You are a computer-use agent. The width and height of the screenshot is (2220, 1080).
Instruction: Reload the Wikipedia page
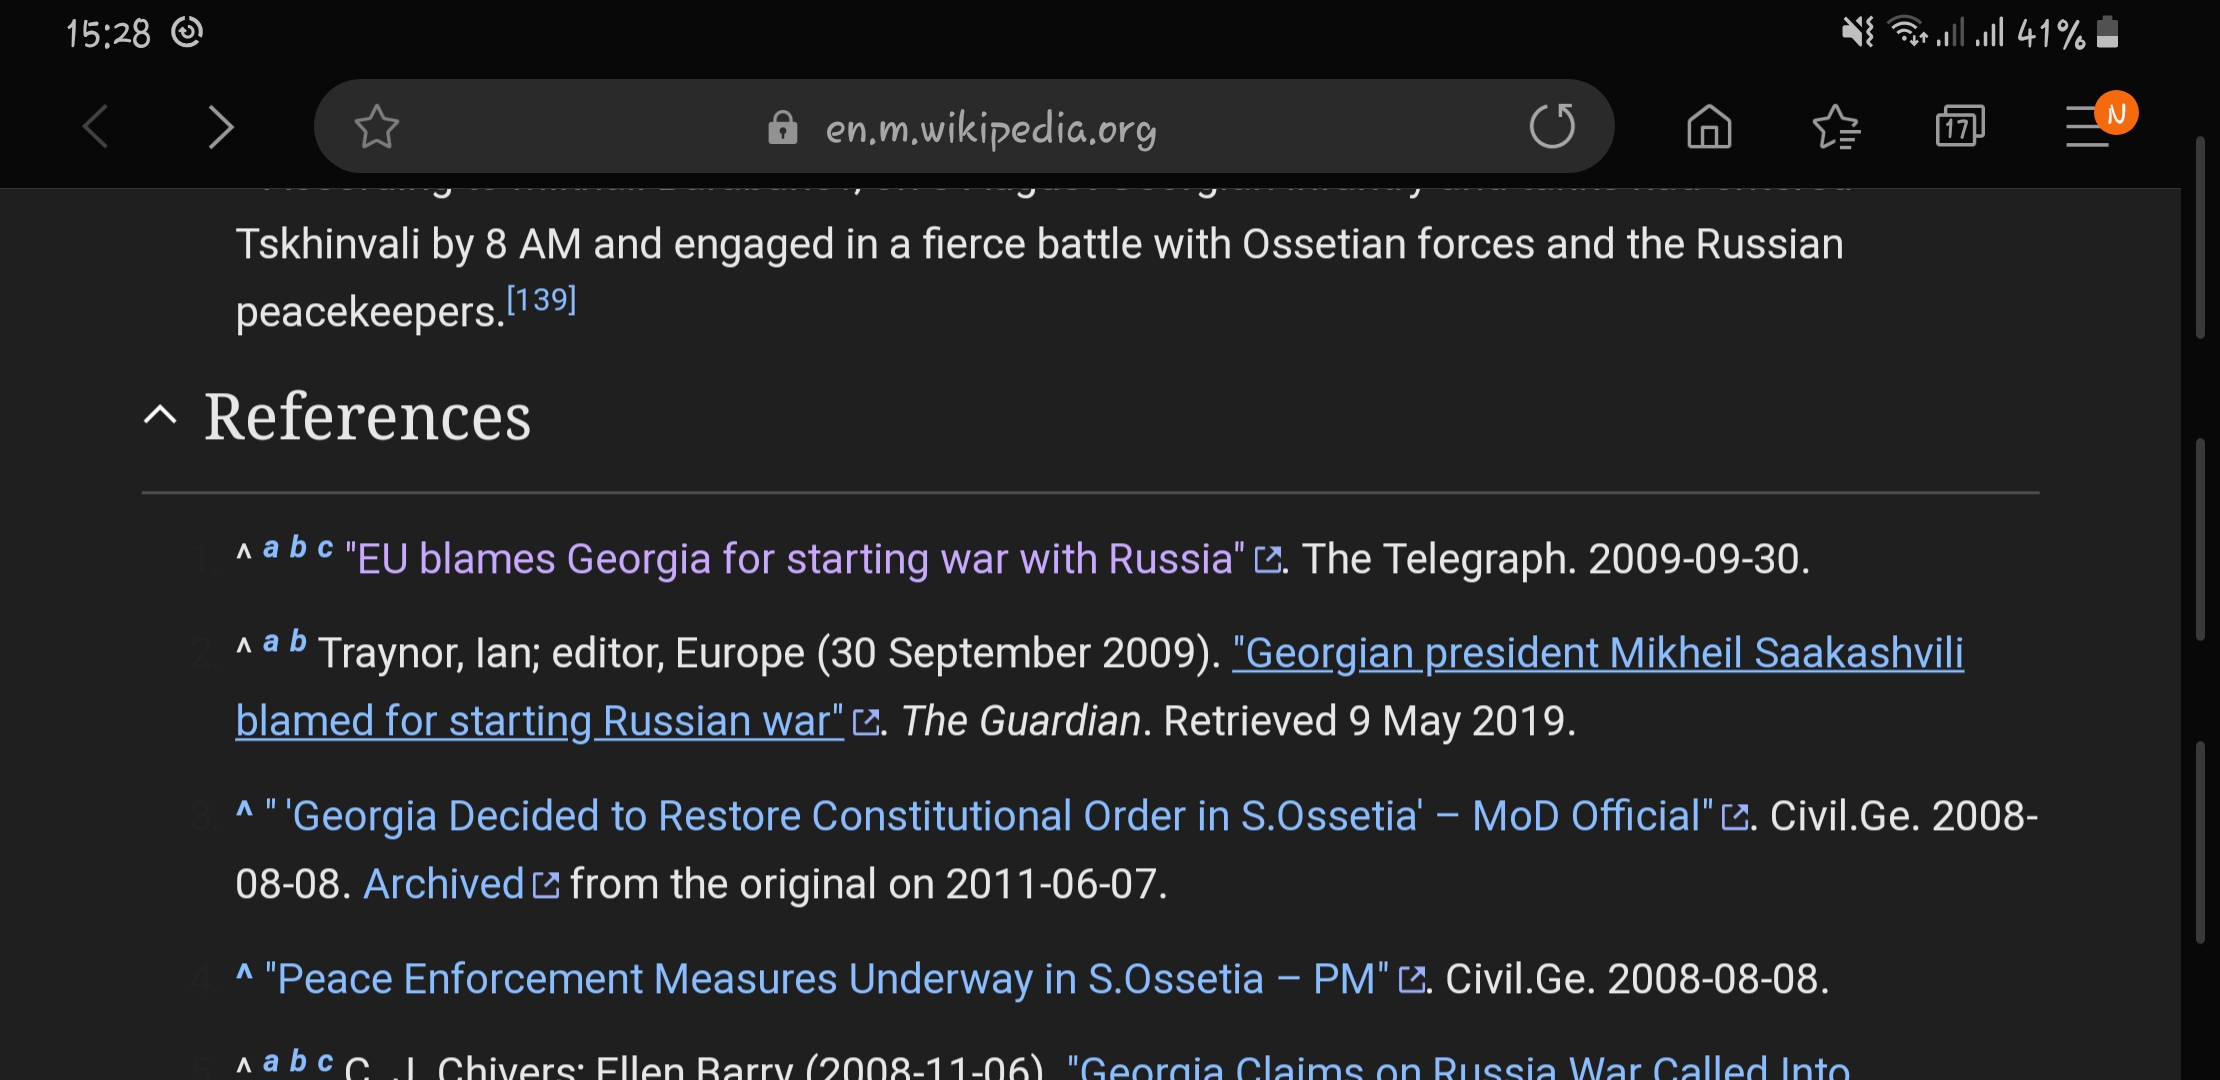pyautogui.click(x=1552, y=127)
